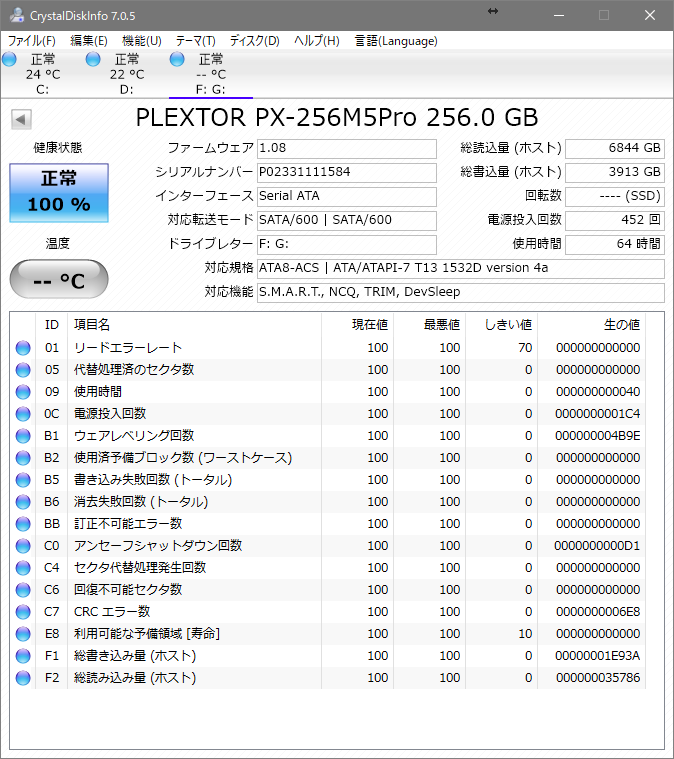This screenshot has width=674, height=759.
Task: Click the serial number field P02331111584
Action: click(x=347, y=172)
